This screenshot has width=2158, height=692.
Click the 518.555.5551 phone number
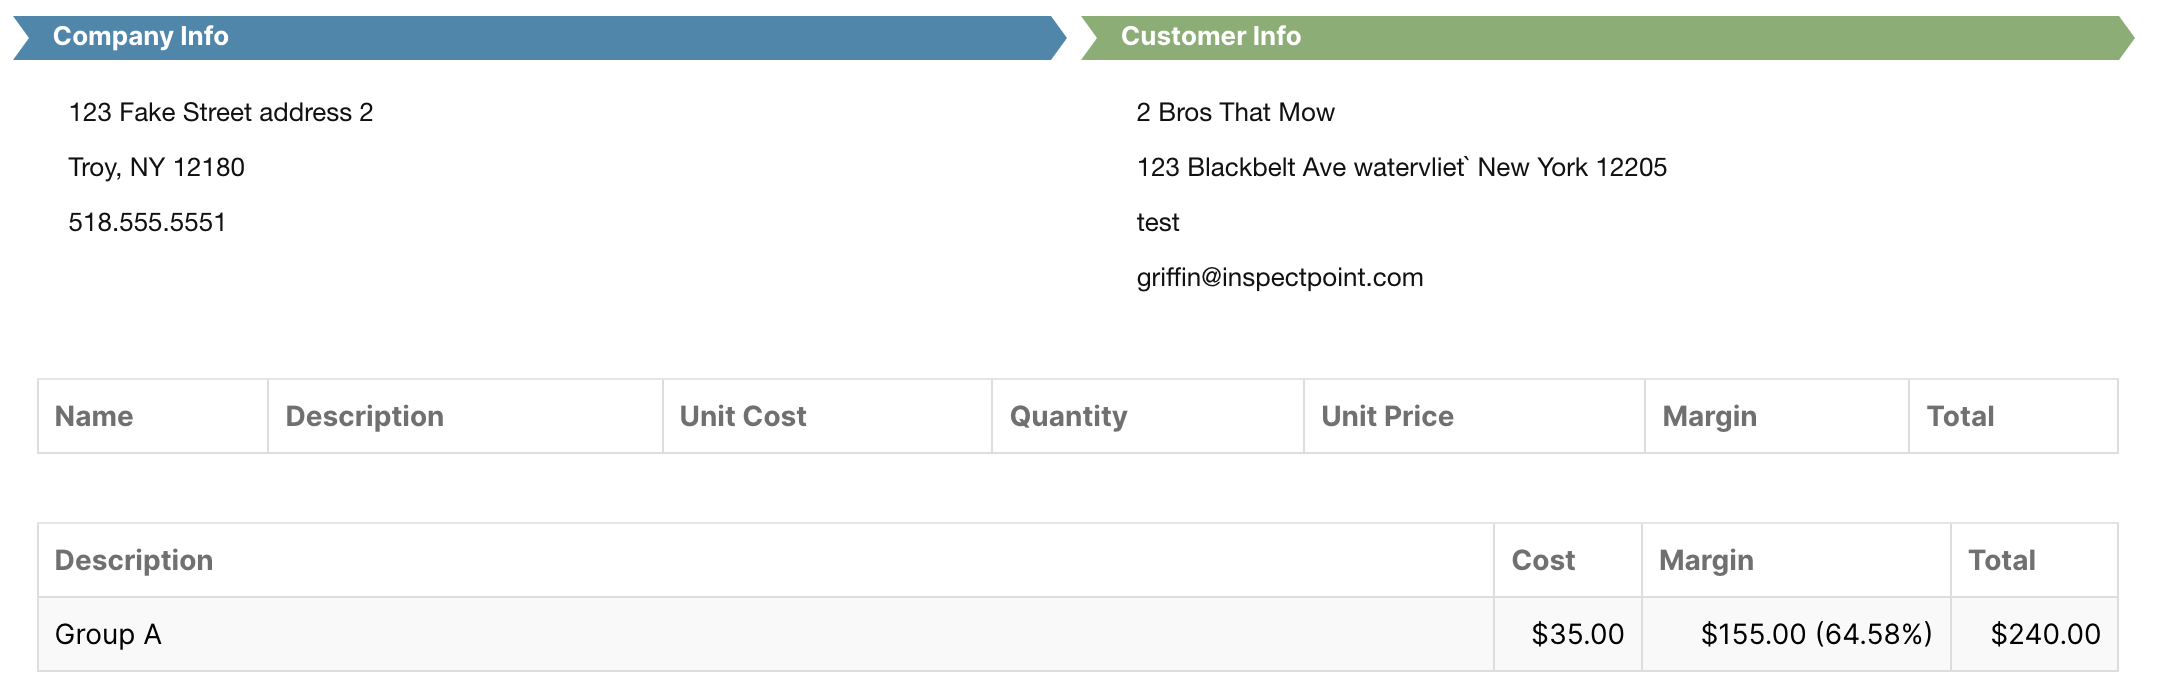[147, 222]
